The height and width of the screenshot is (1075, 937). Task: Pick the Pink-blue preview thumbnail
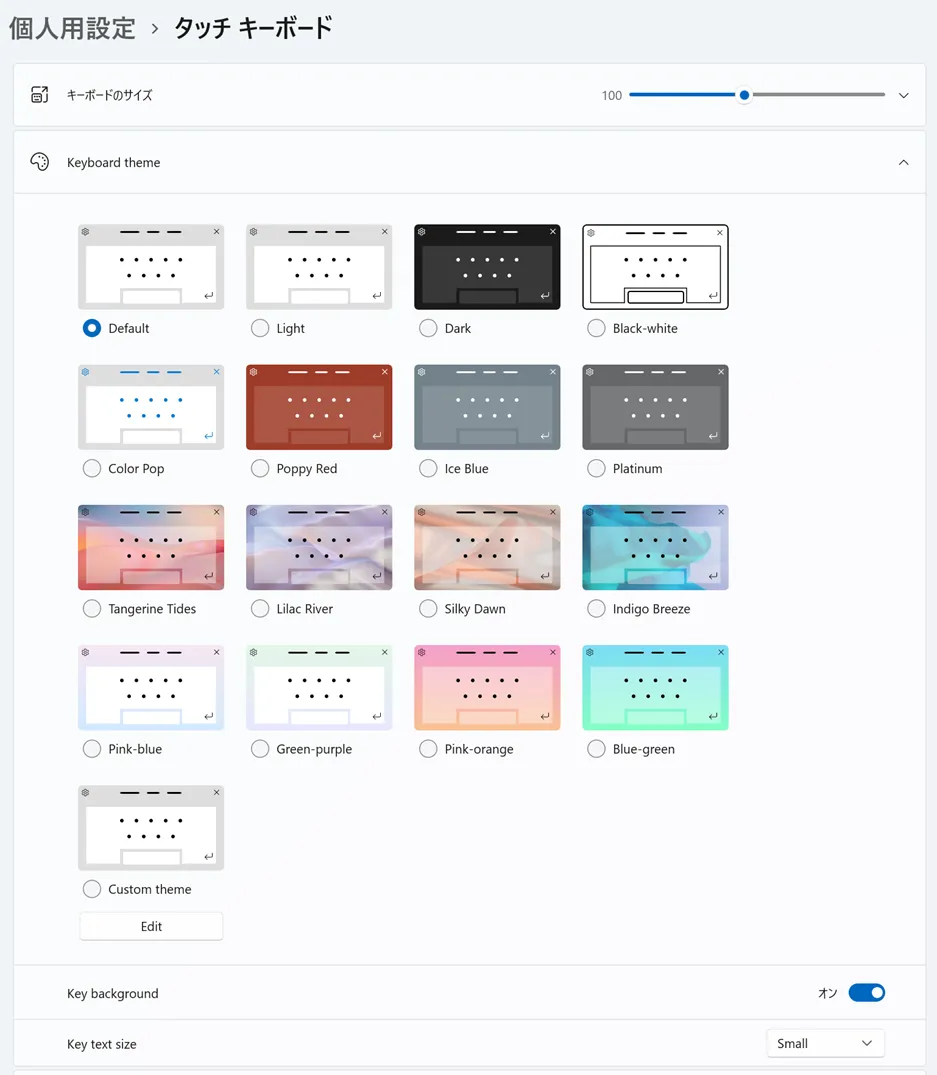pos(151,688)
